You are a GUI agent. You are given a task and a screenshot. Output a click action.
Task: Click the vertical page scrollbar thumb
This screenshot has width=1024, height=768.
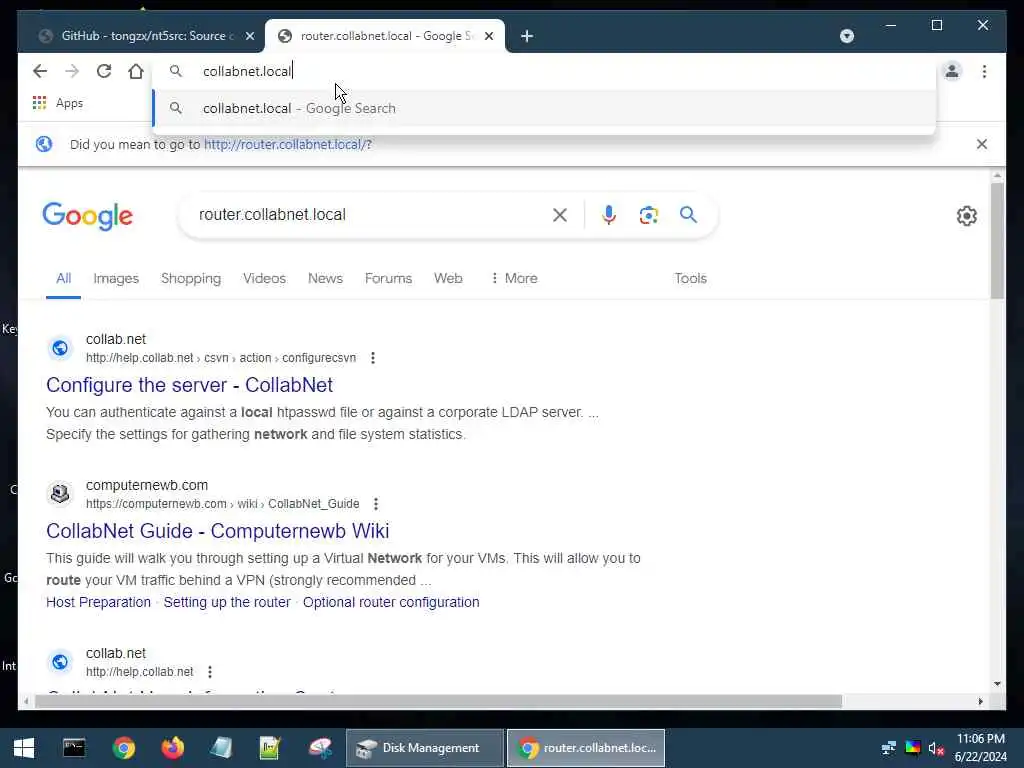click(997, 240)
